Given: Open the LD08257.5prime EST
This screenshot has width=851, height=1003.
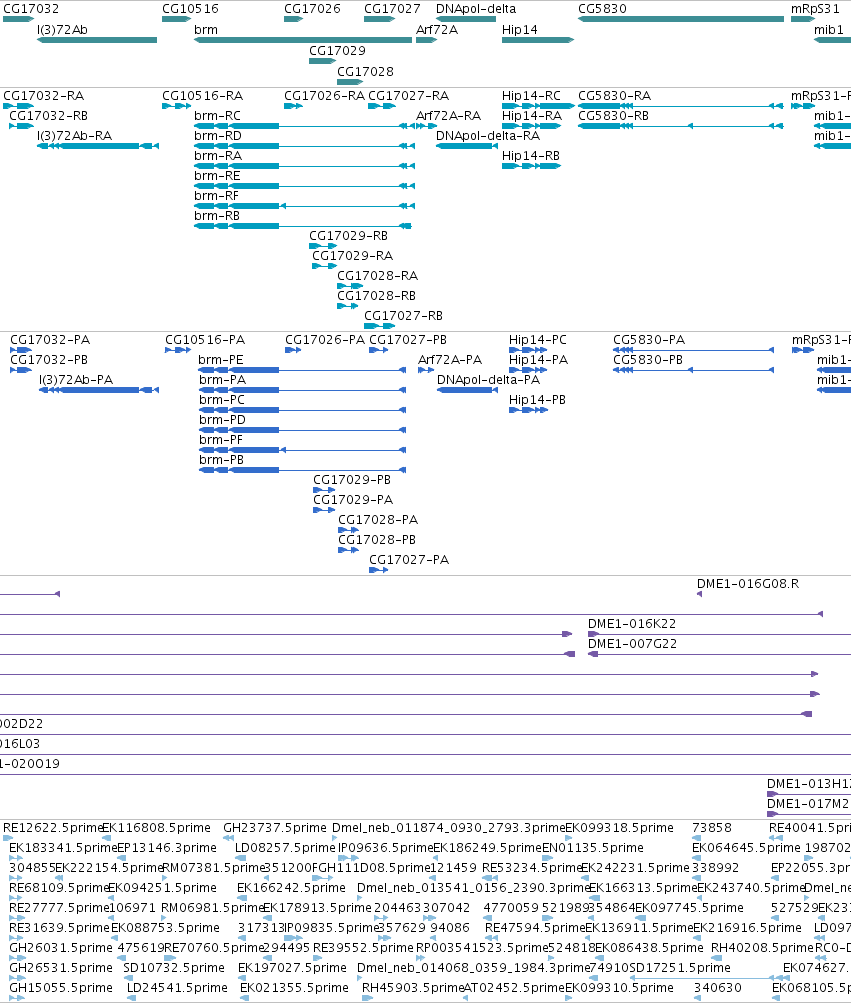Looking at the screenshot, I should 241,858.
